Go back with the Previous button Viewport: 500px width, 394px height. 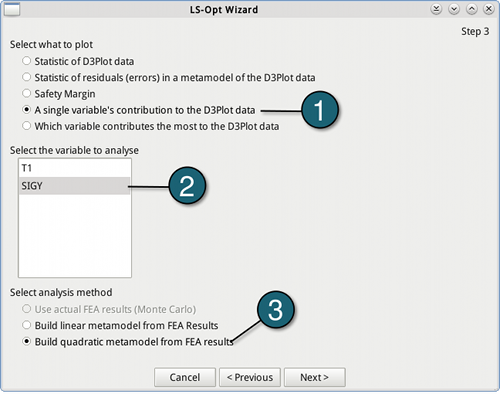pyautogui.click(x=250, y=377)
